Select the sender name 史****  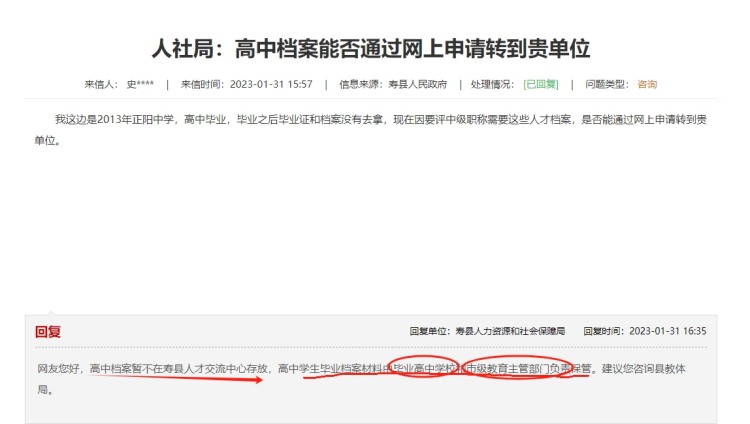pos(140,84)
